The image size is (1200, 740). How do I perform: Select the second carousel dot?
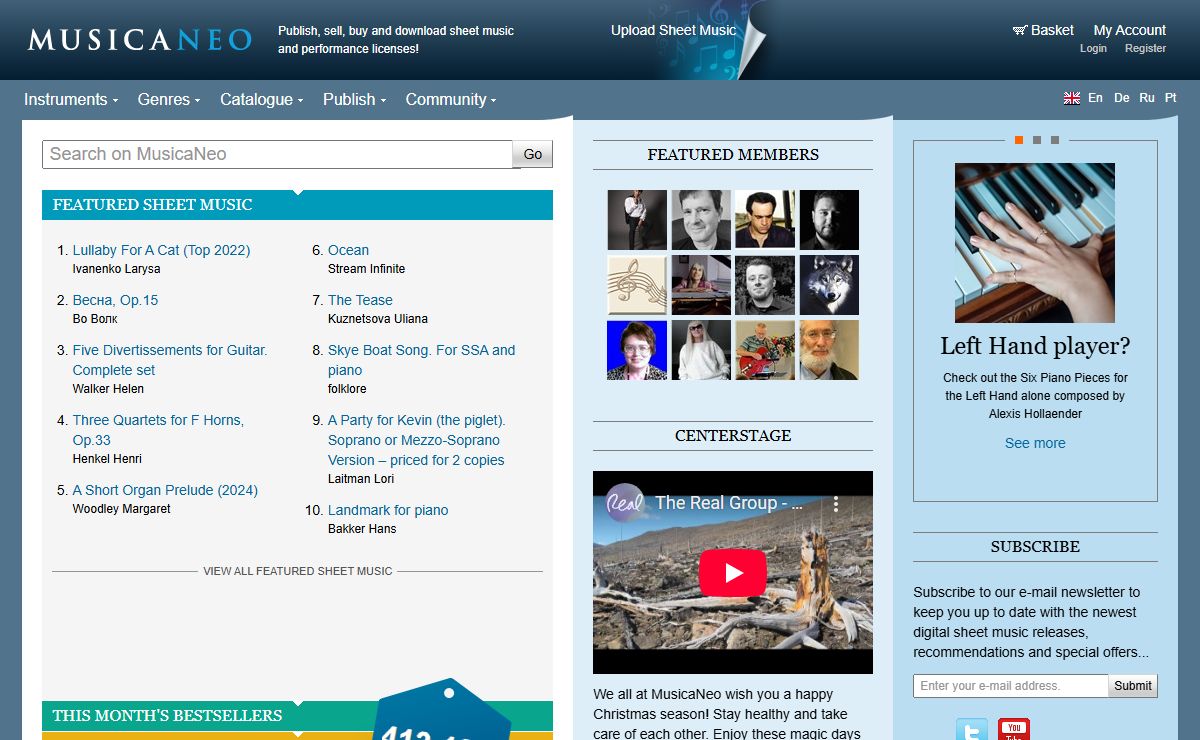pyautogui.click(x=1036, y=140)
